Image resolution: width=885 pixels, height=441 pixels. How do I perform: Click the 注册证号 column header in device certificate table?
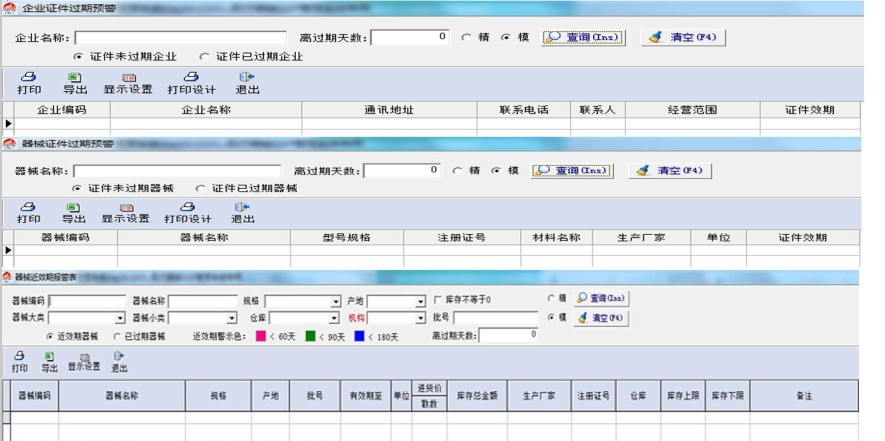click(462, 238)
